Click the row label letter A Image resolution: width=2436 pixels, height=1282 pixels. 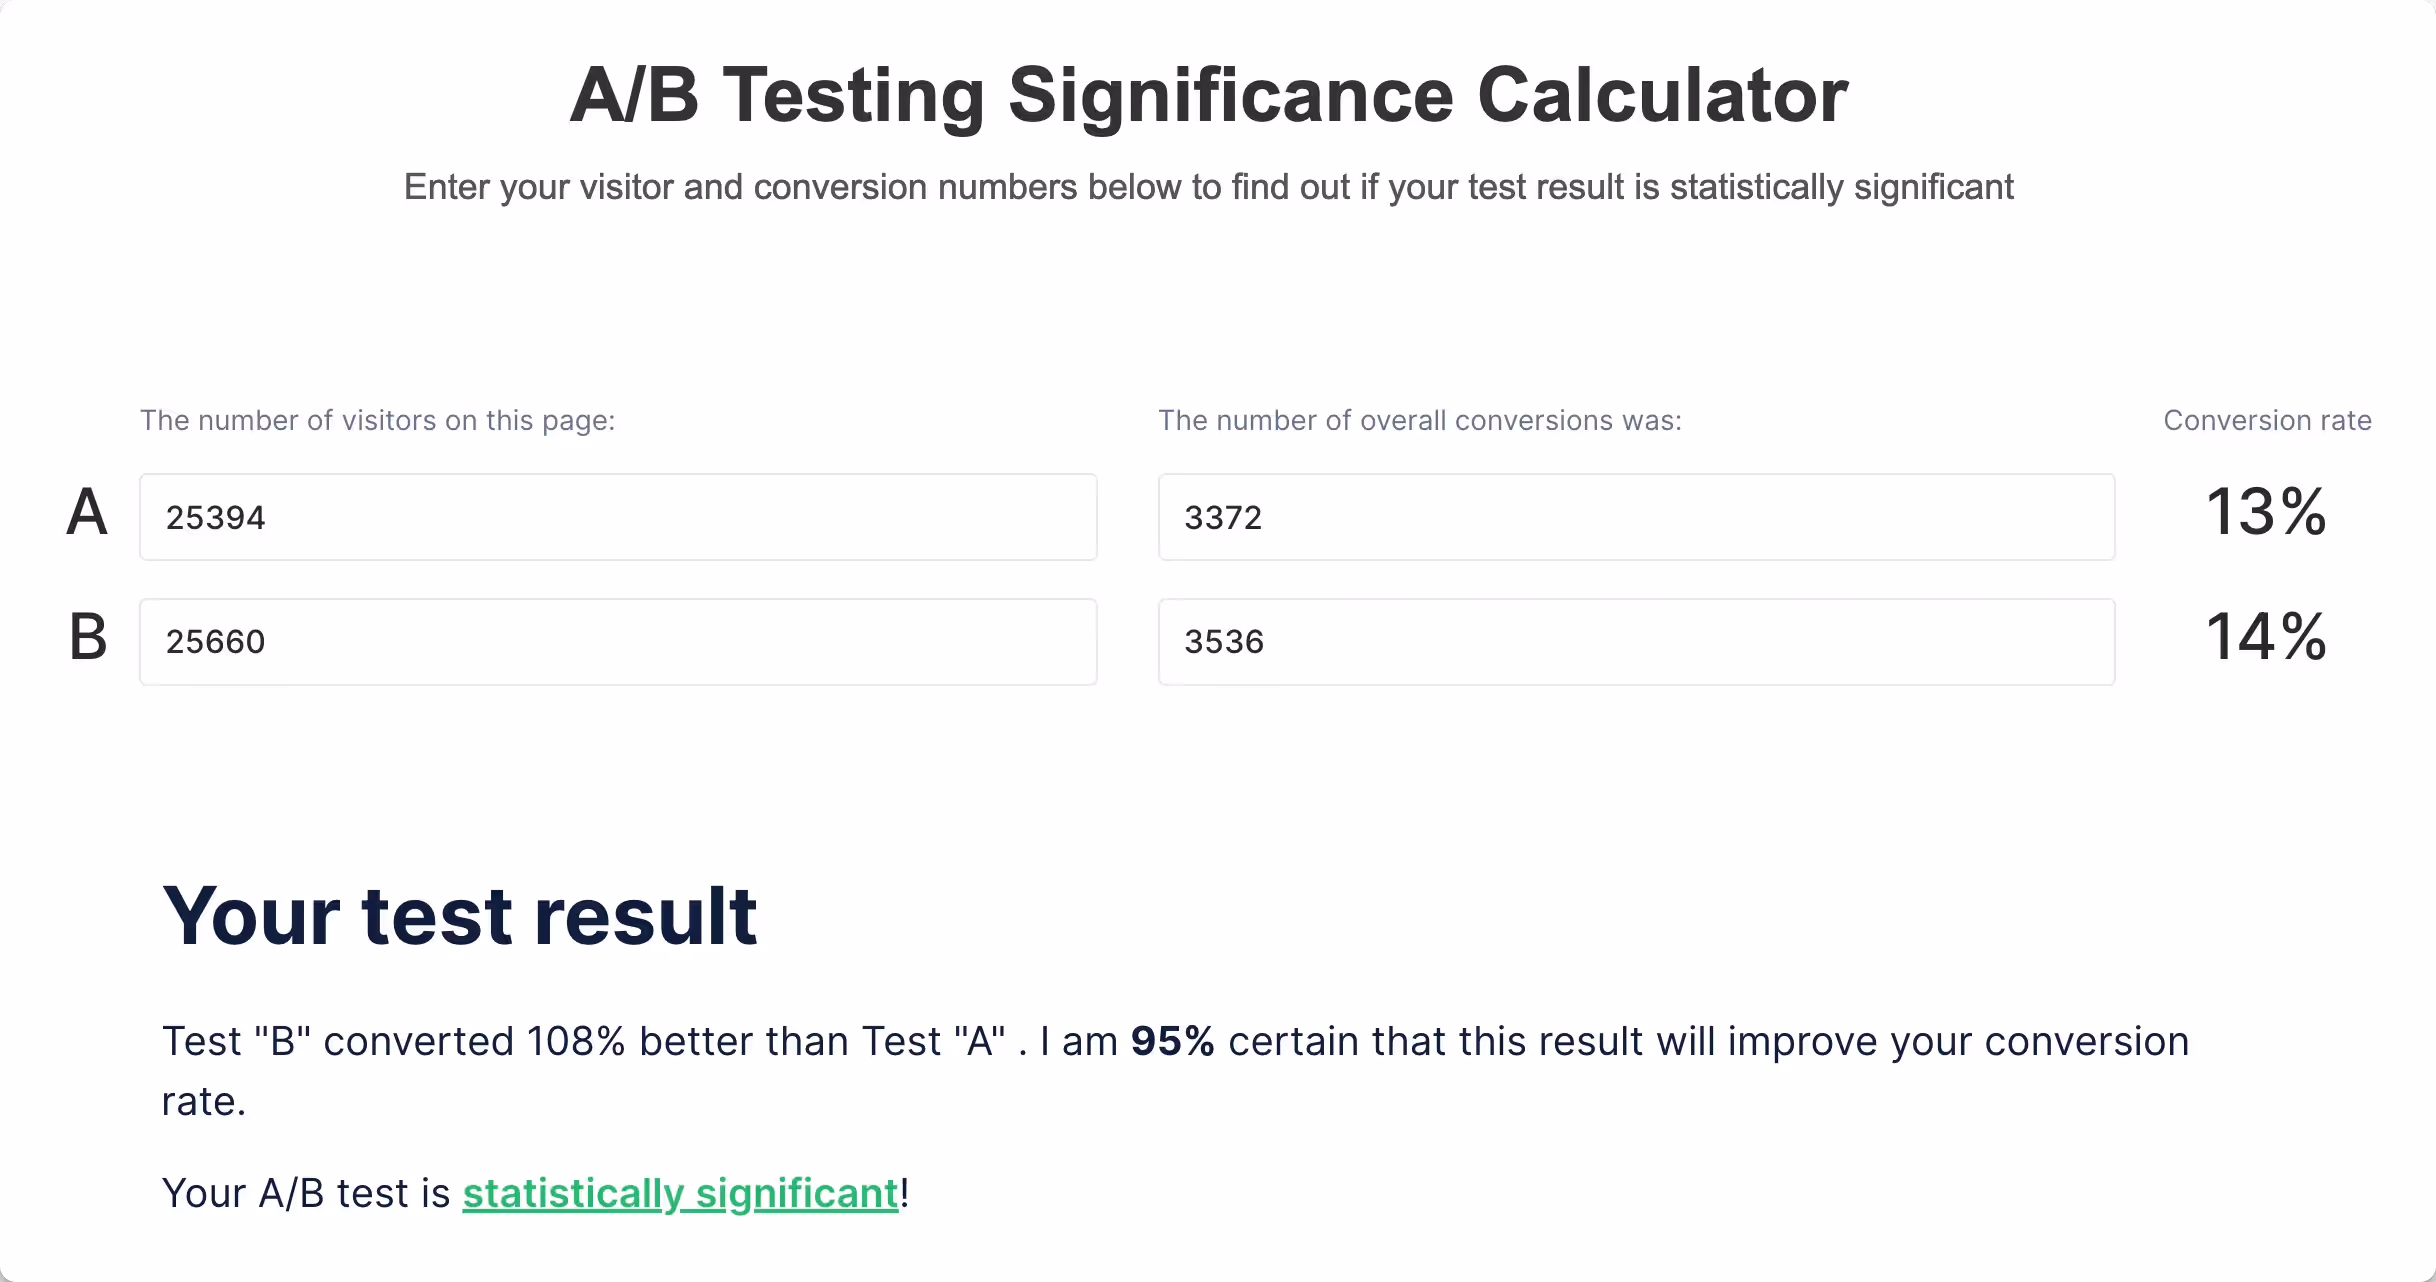(87, 512)
